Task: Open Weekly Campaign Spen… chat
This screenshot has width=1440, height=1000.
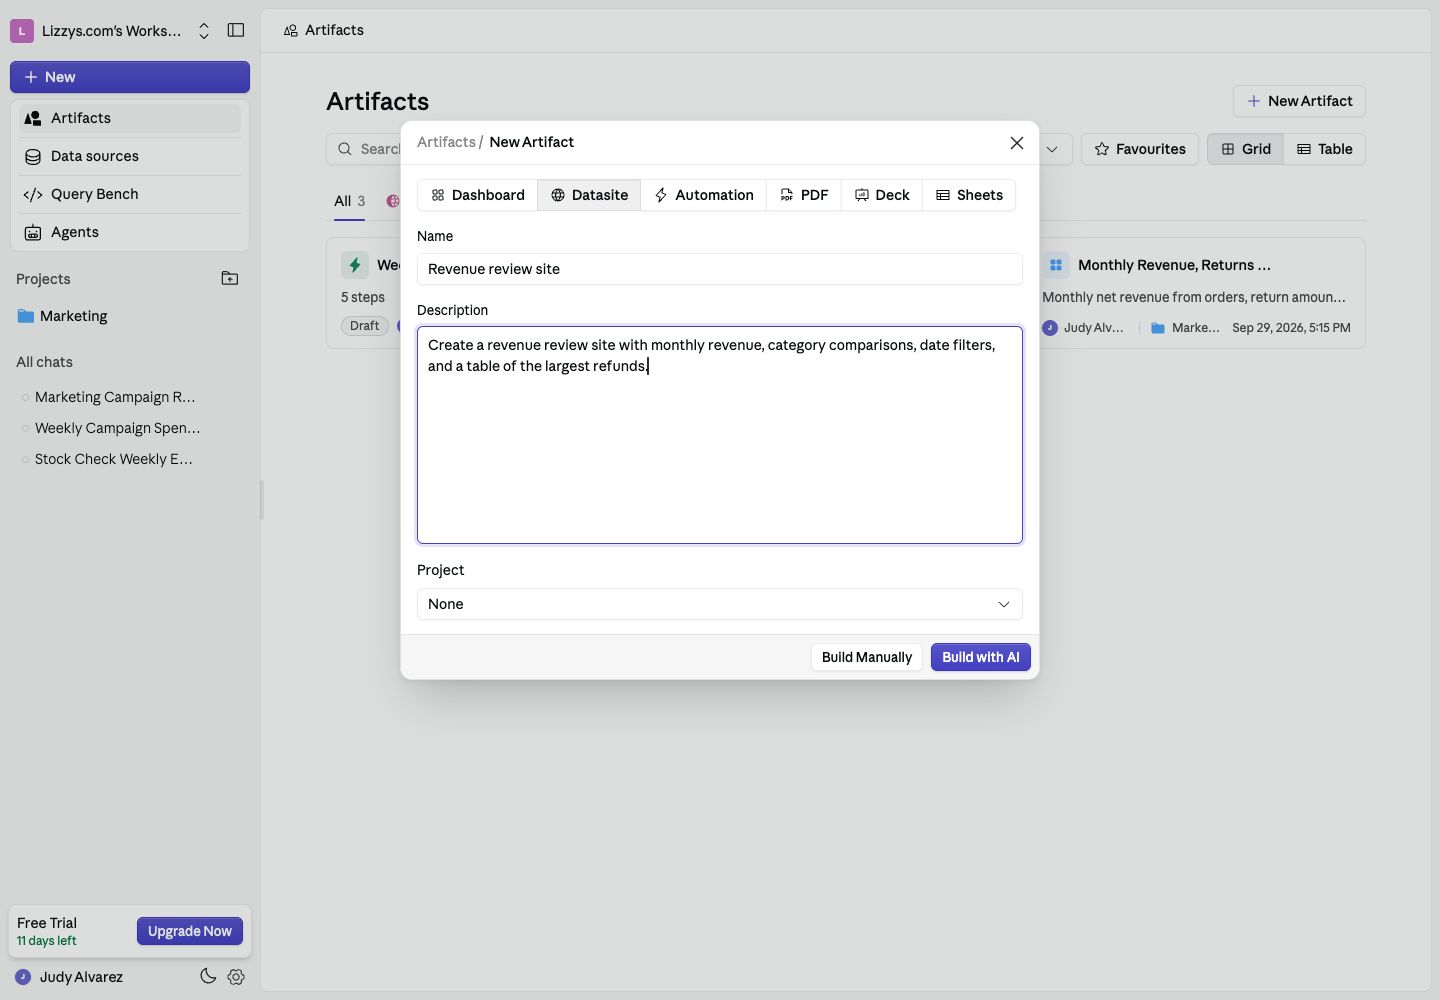Action: pyautogui.click(x=117, y=428)
